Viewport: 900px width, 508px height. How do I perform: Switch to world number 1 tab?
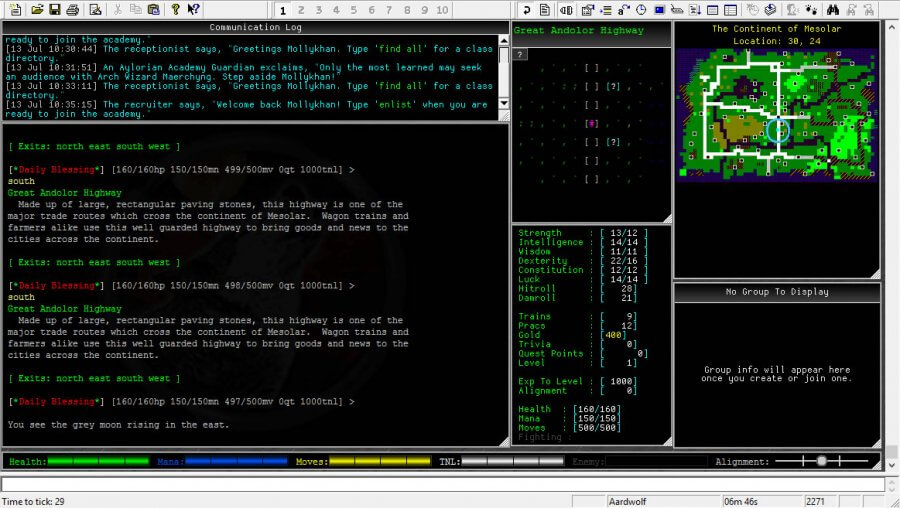coord(285,9)
